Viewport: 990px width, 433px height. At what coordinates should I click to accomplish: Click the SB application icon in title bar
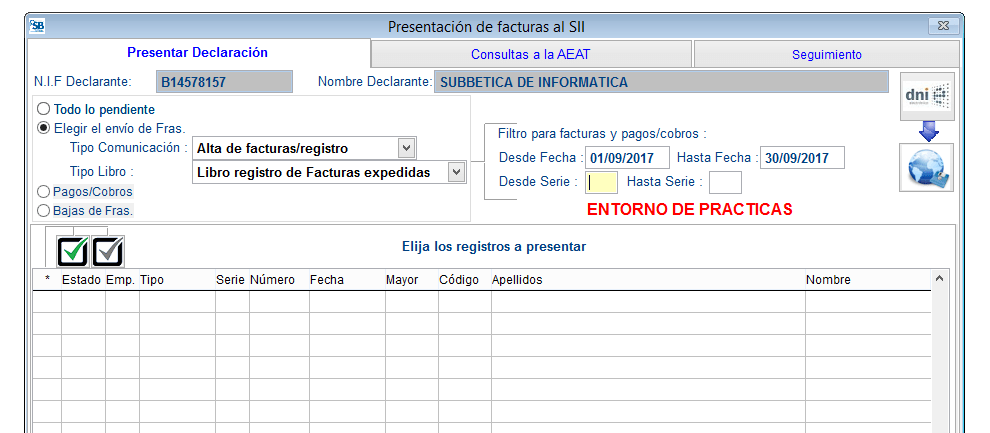[36, 26]
